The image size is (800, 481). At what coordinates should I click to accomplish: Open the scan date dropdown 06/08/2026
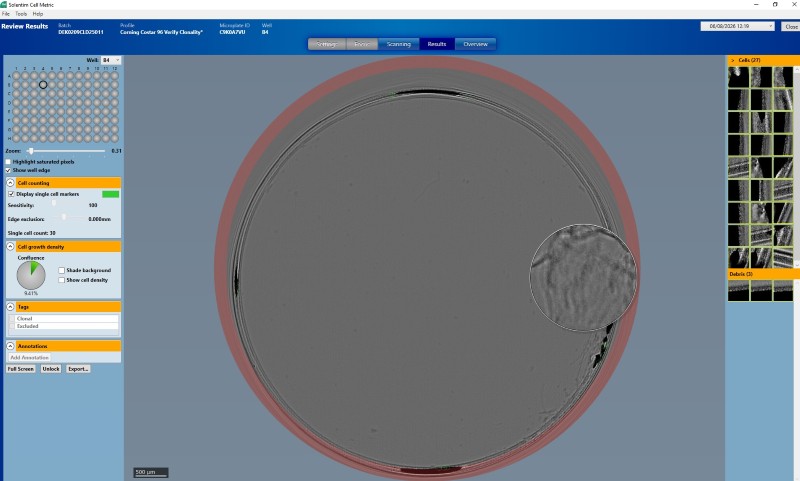pyautogui.click(x=737, y=26)
